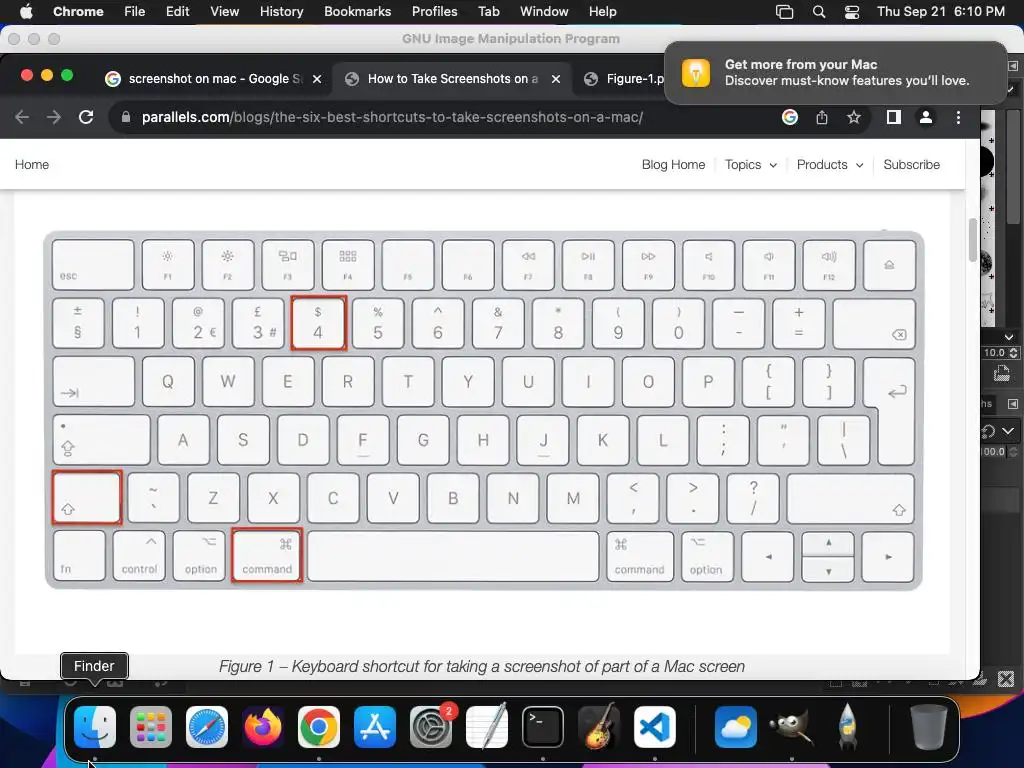Open the Profiles menu

click(434, 11)
